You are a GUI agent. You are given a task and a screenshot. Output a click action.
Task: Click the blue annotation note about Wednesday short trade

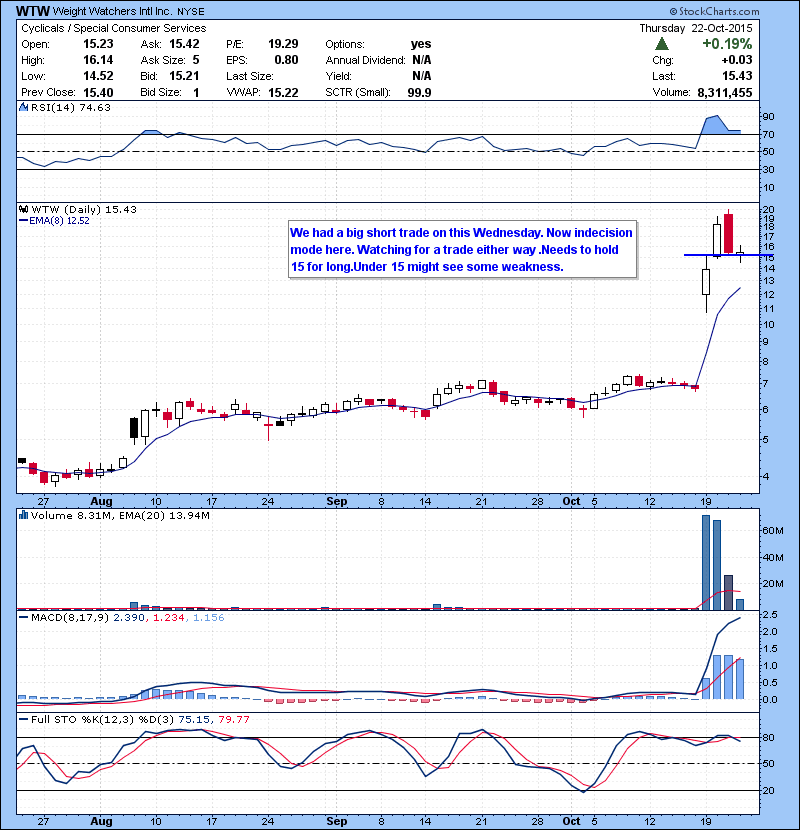pos(462,249)
